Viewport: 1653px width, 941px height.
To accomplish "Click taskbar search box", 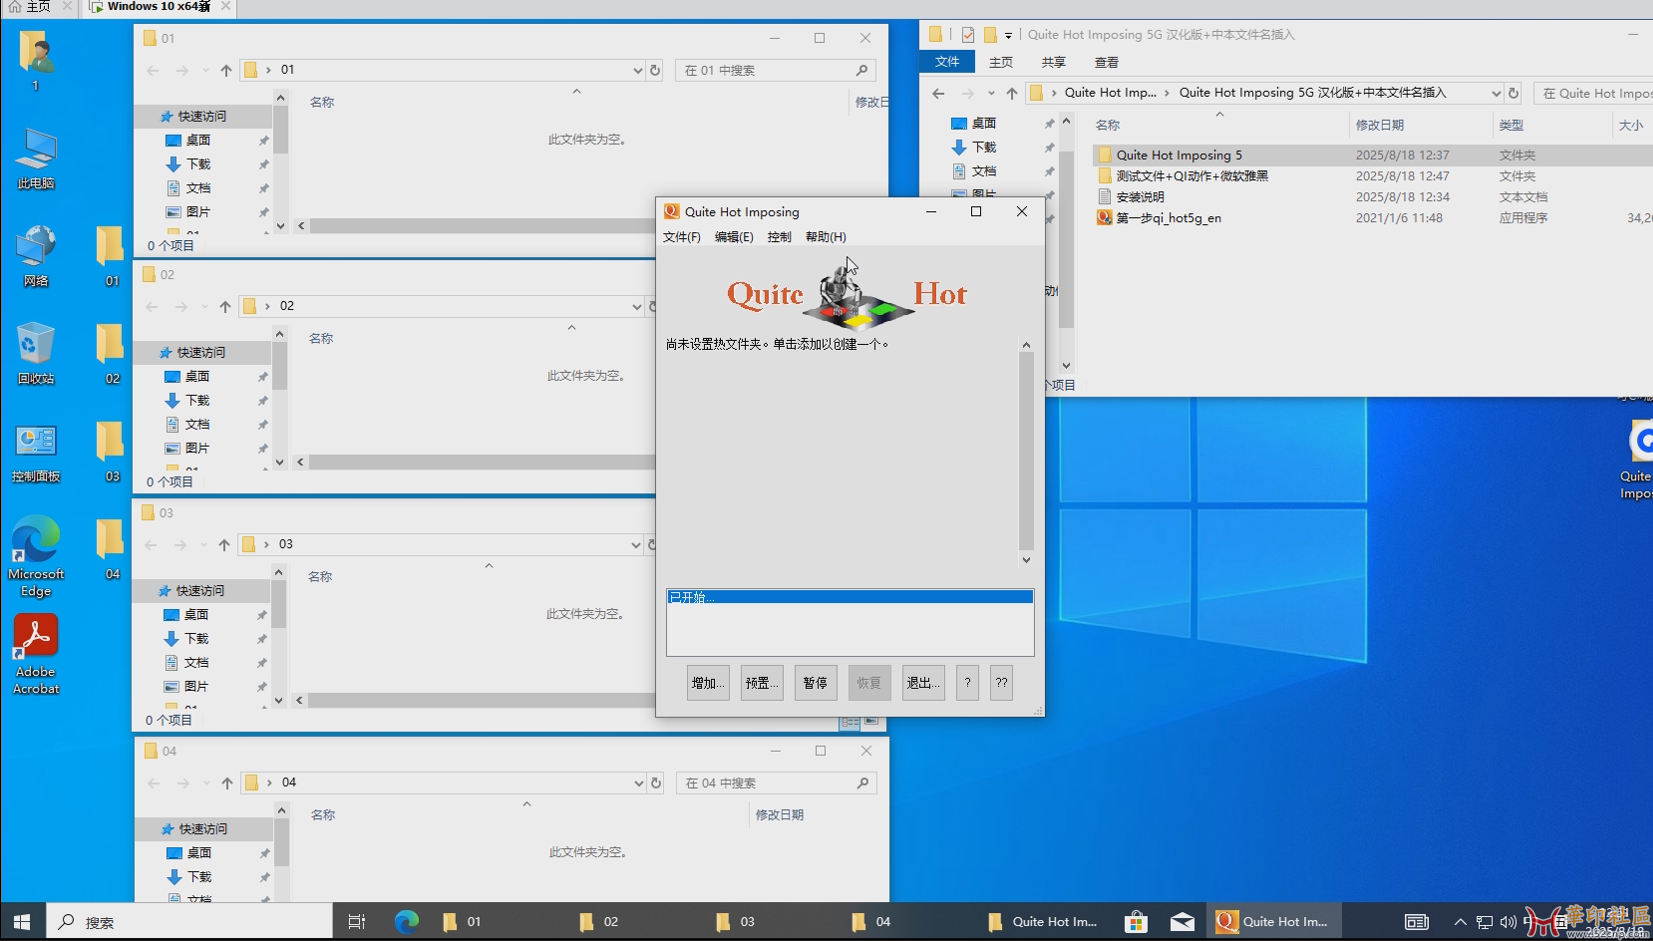I will (x=189, y=922).
